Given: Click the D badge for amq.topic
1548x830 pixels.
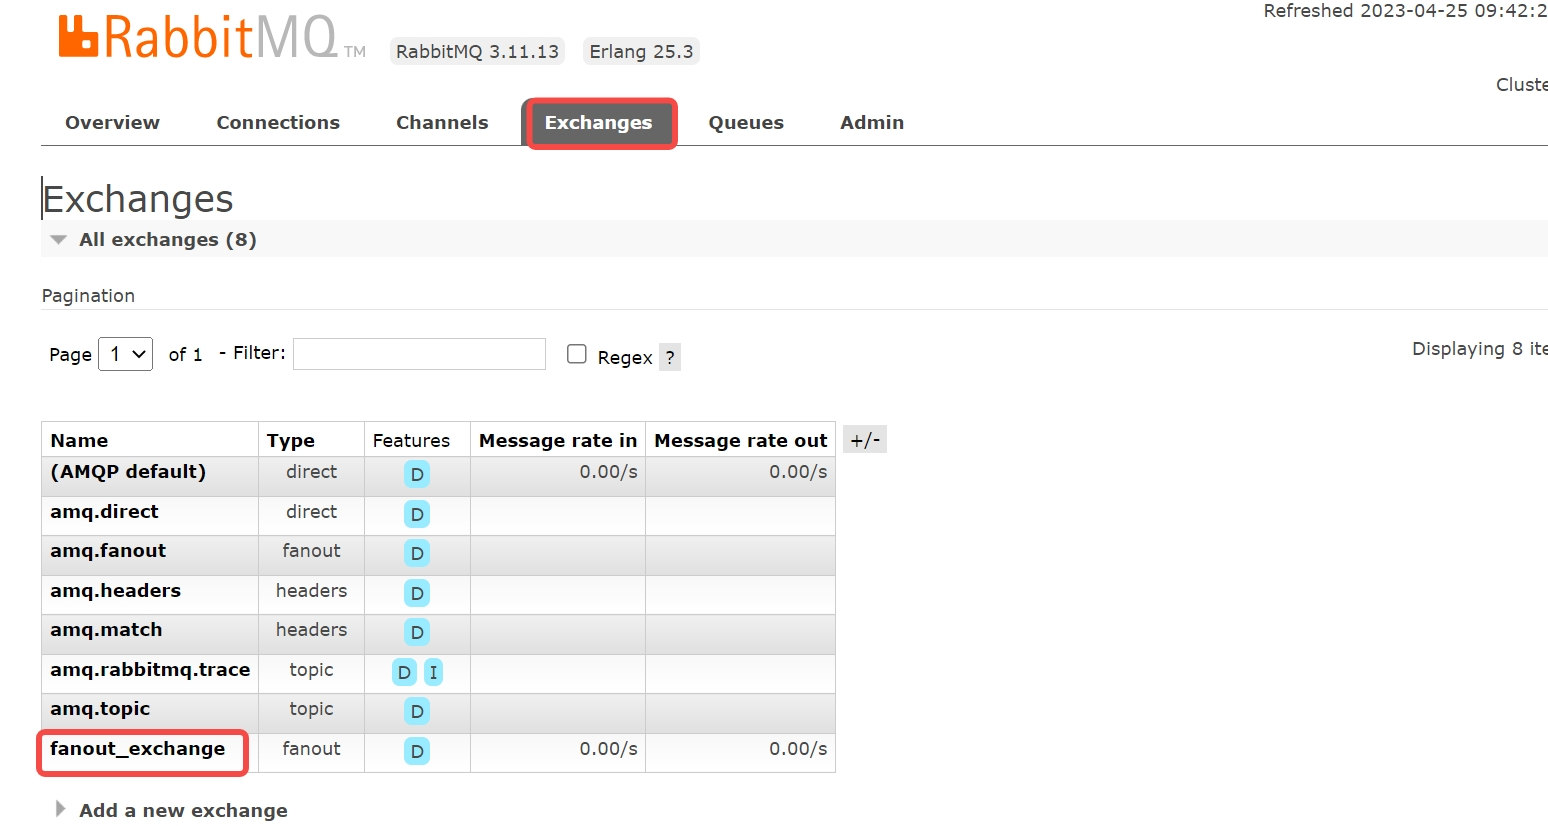Looking at the screenshot, I should 416,711.
